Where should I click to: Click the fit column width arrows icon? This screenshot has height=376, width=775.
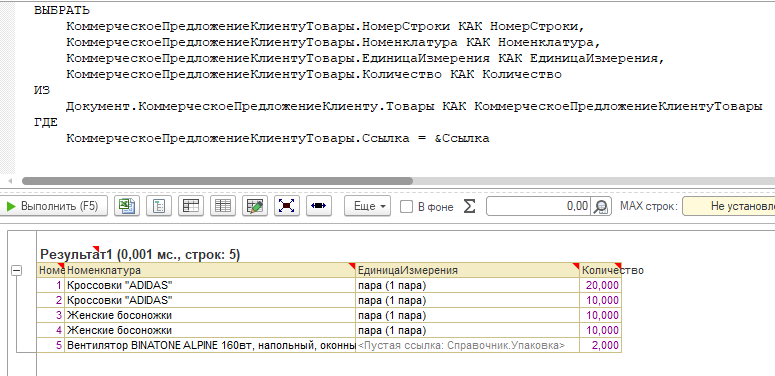[319, 206]
